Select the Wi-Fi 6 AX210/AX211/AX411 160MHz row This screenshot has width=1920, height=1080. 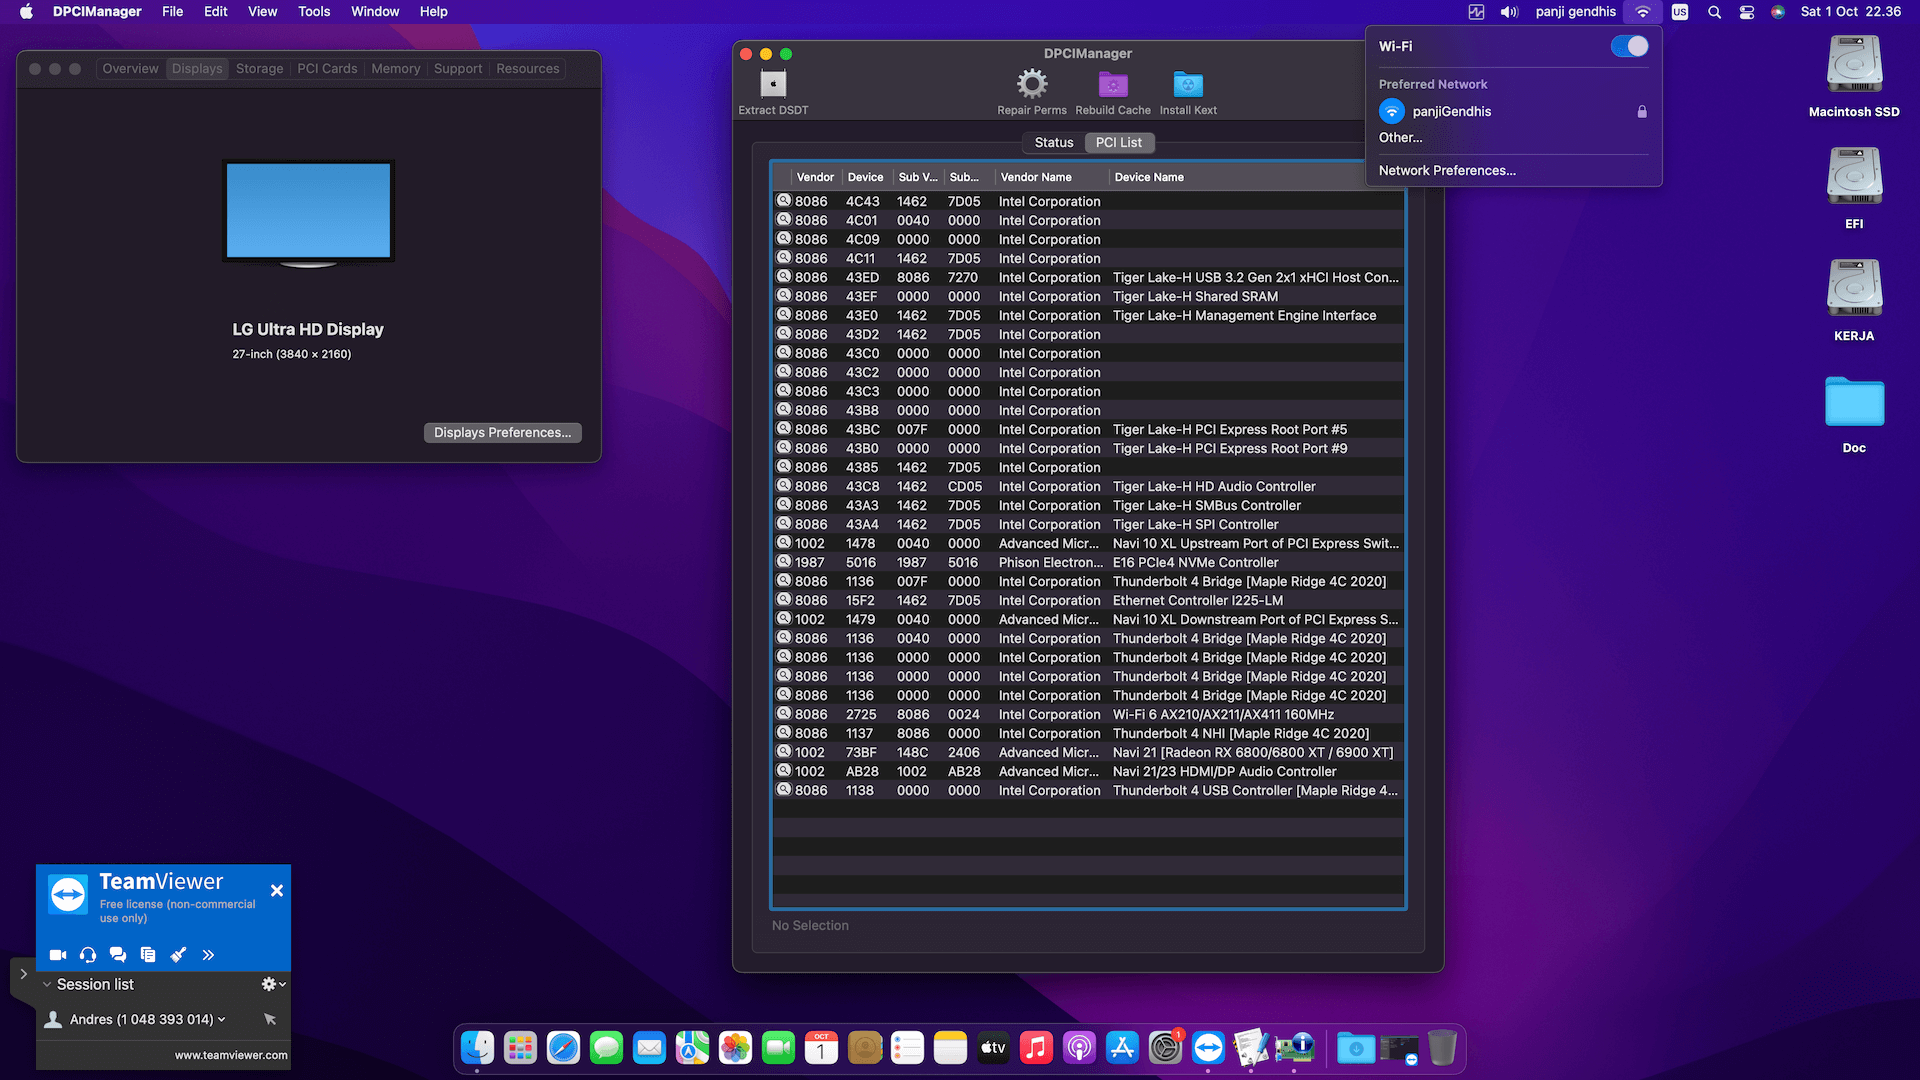[1089, 714]
